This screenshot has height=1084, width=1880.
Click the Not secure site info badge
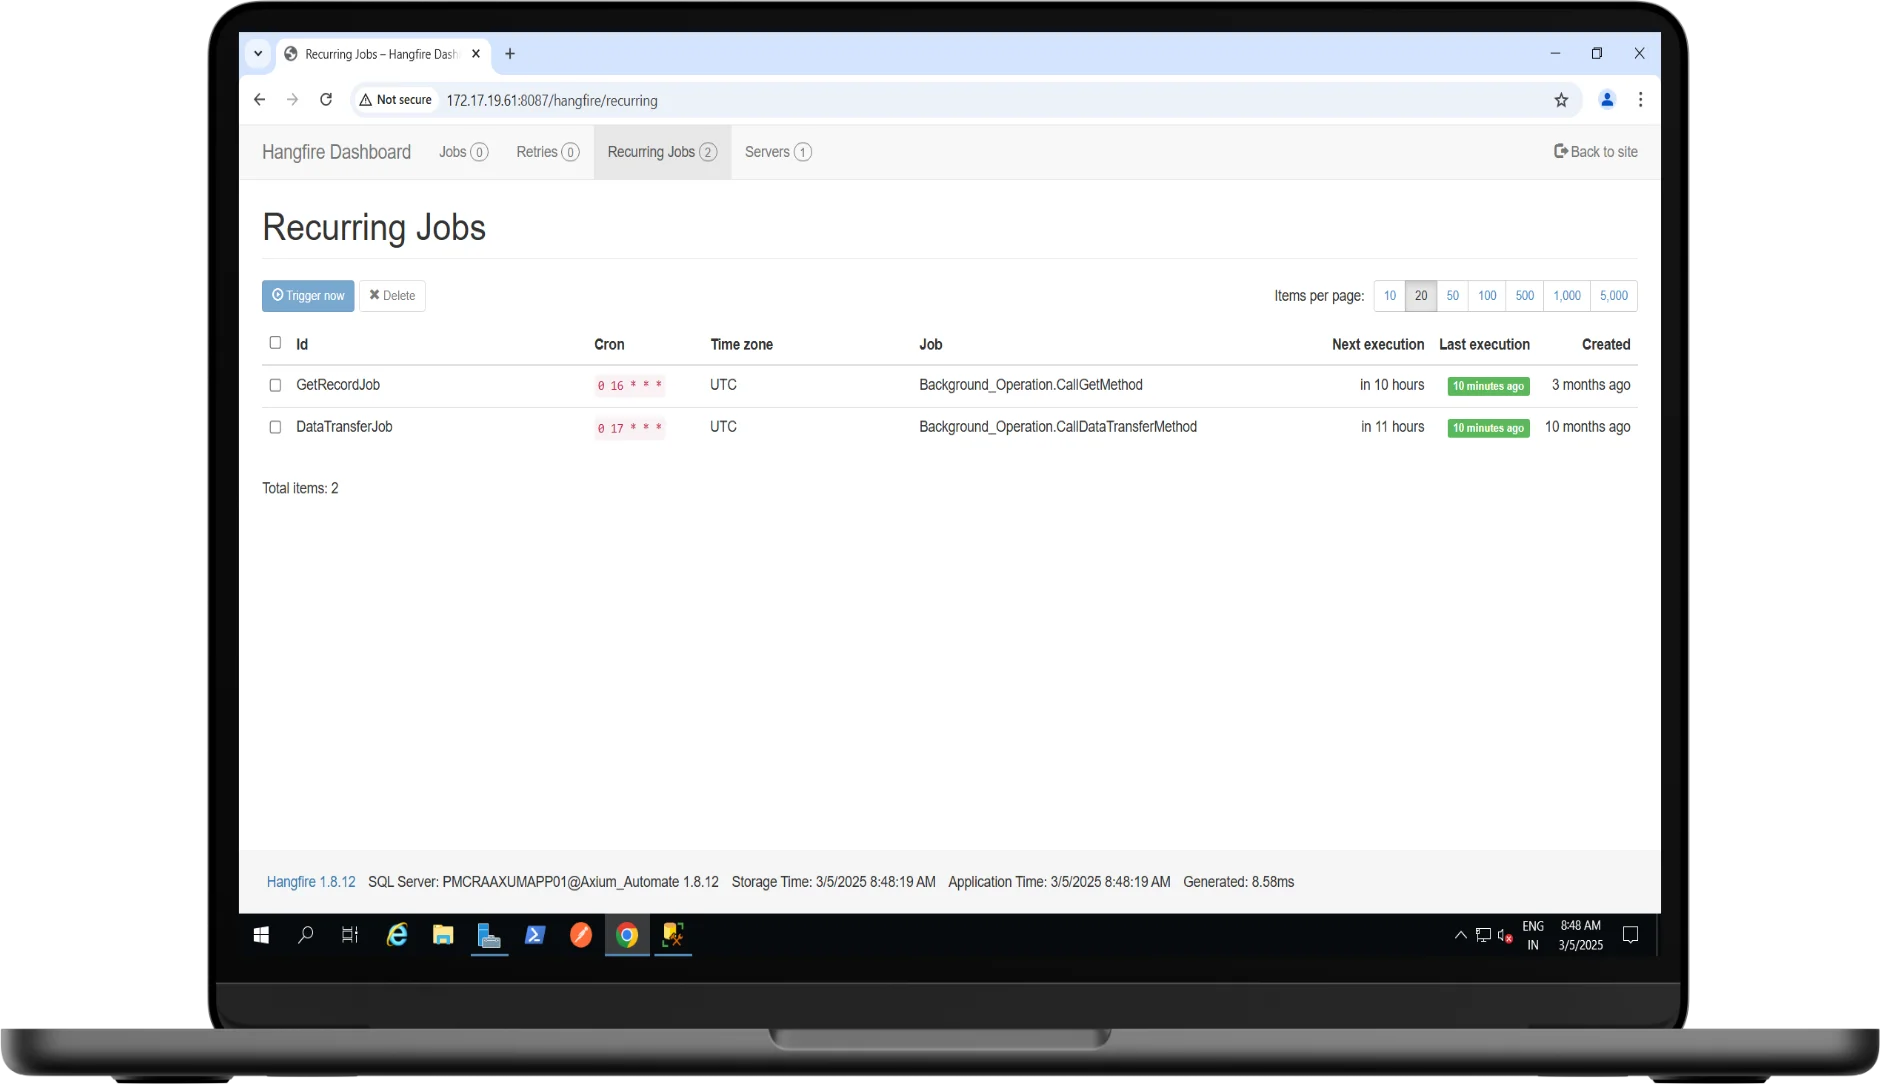pos(396,100)
